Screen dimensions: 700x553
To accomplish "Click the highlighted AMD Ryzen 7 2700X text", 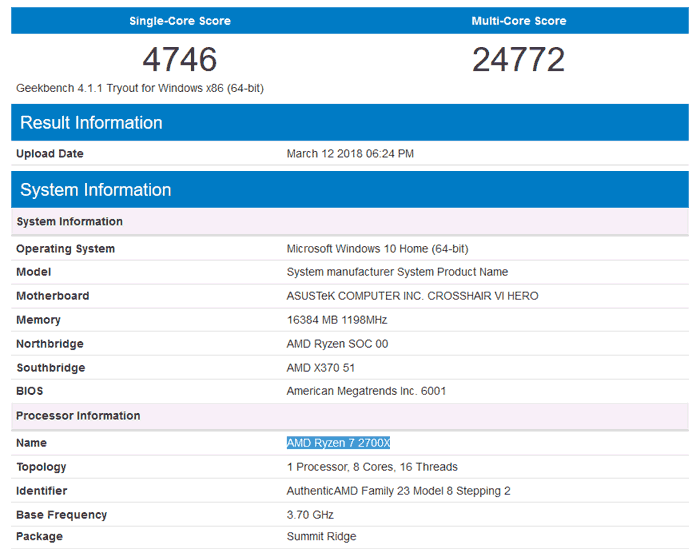I will (x=338, y=443).
